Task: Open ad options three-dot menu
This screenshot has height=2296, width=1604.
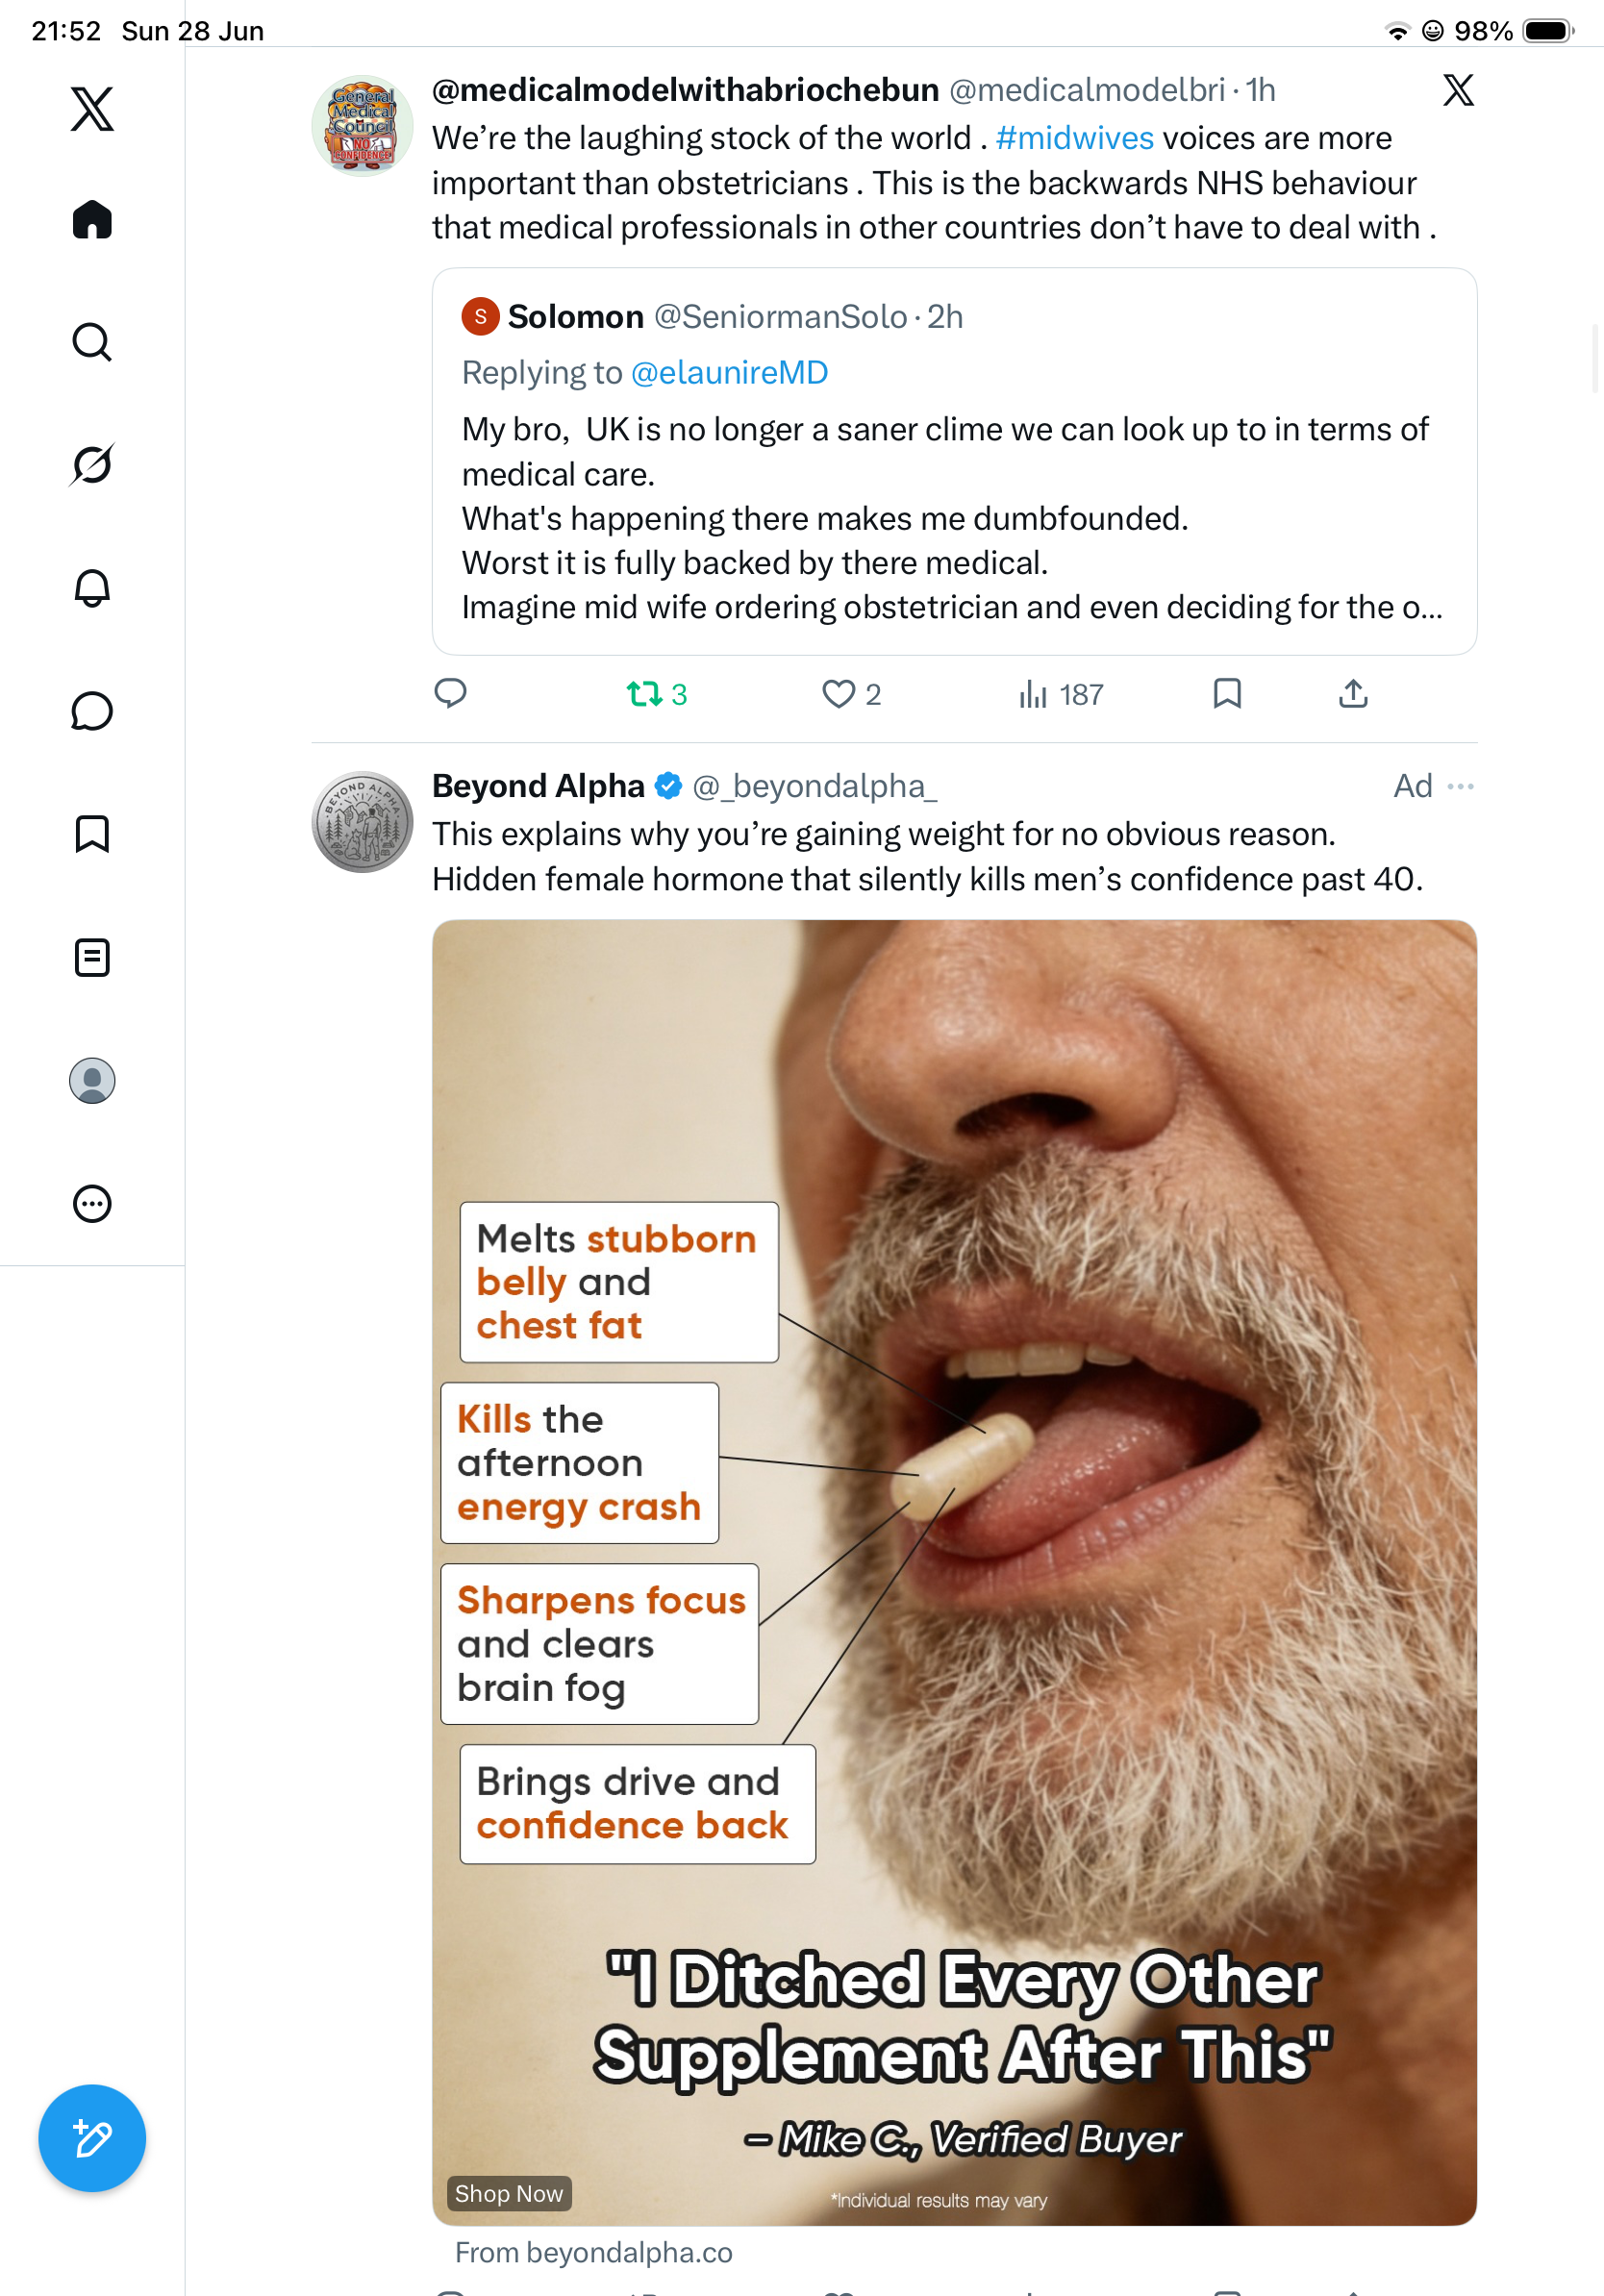Action: coord(1461,786)
